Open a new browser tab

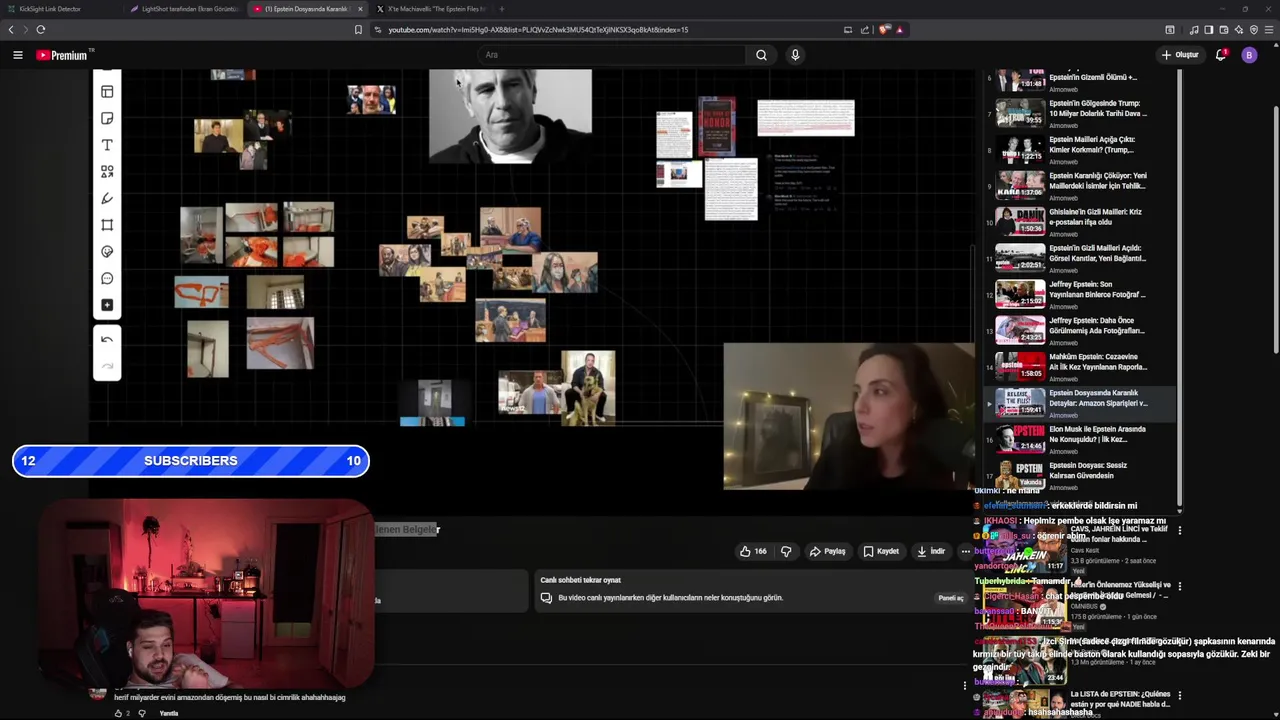[x=502, y=9]
